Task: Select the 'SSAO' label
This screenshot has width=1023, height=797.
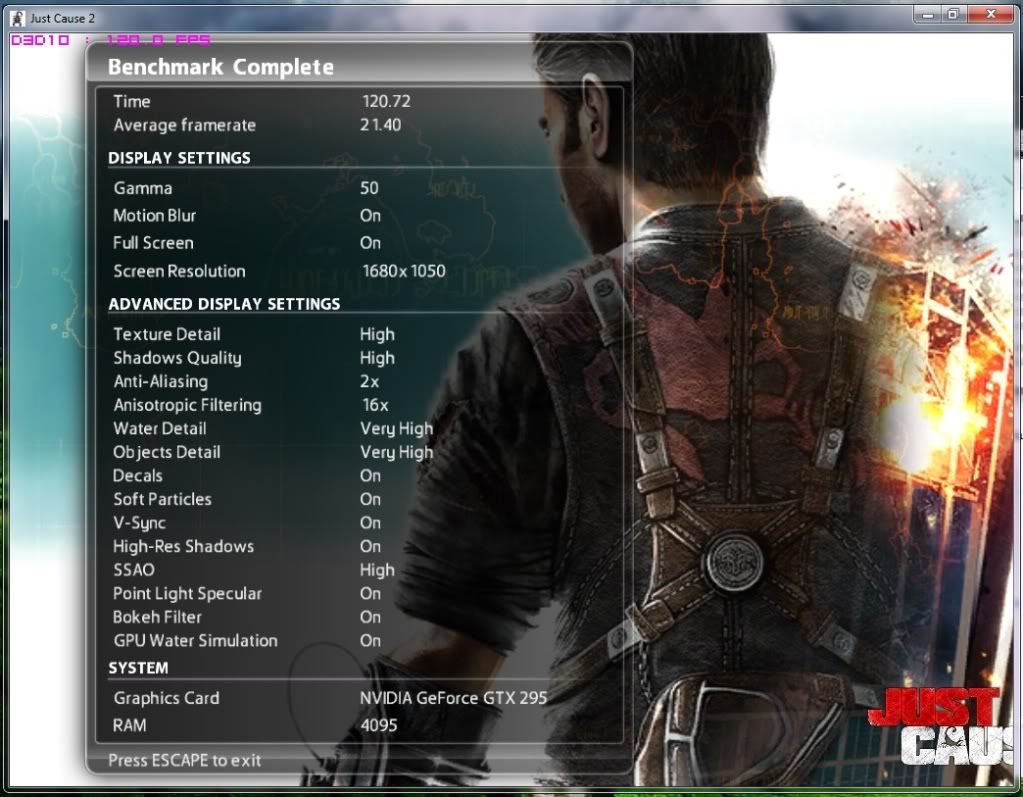Action: pyautogui.click(x=134, y=569)
